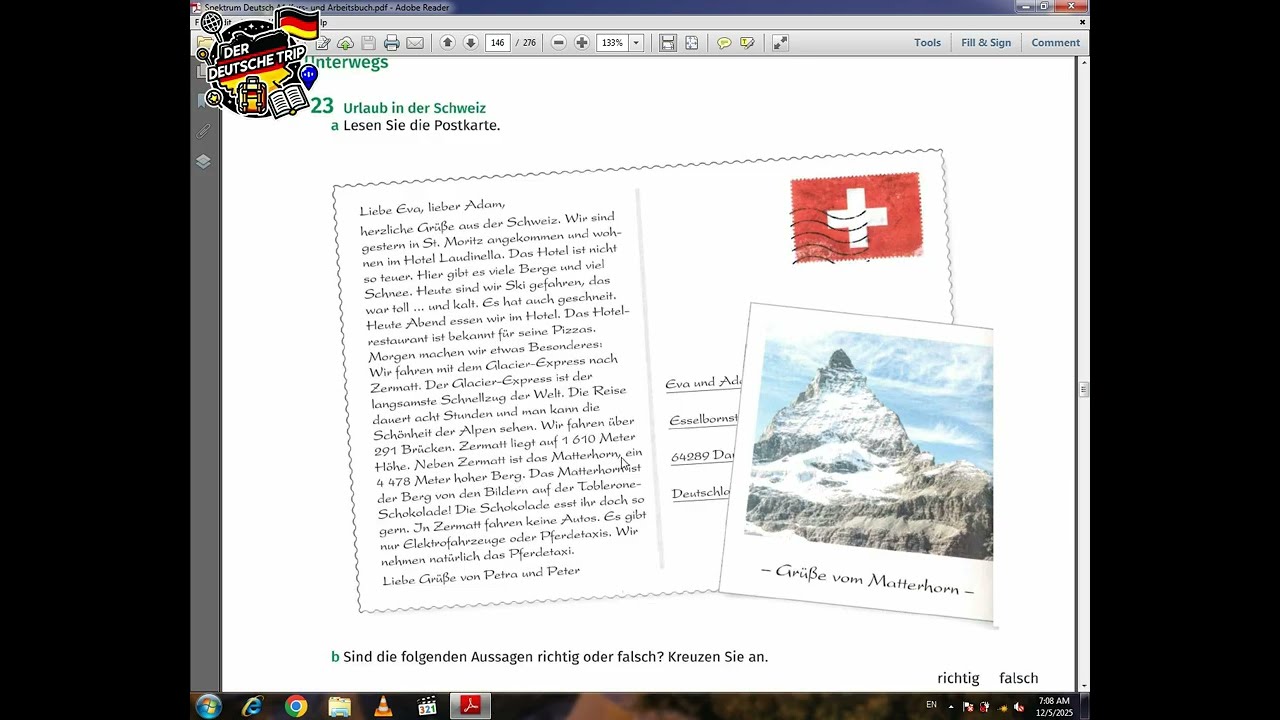Viewport: 1280px width, 720px height.
Task: Click the greeting 'Liebe Eva, lieber Adam,'
Action: (432, 207)
